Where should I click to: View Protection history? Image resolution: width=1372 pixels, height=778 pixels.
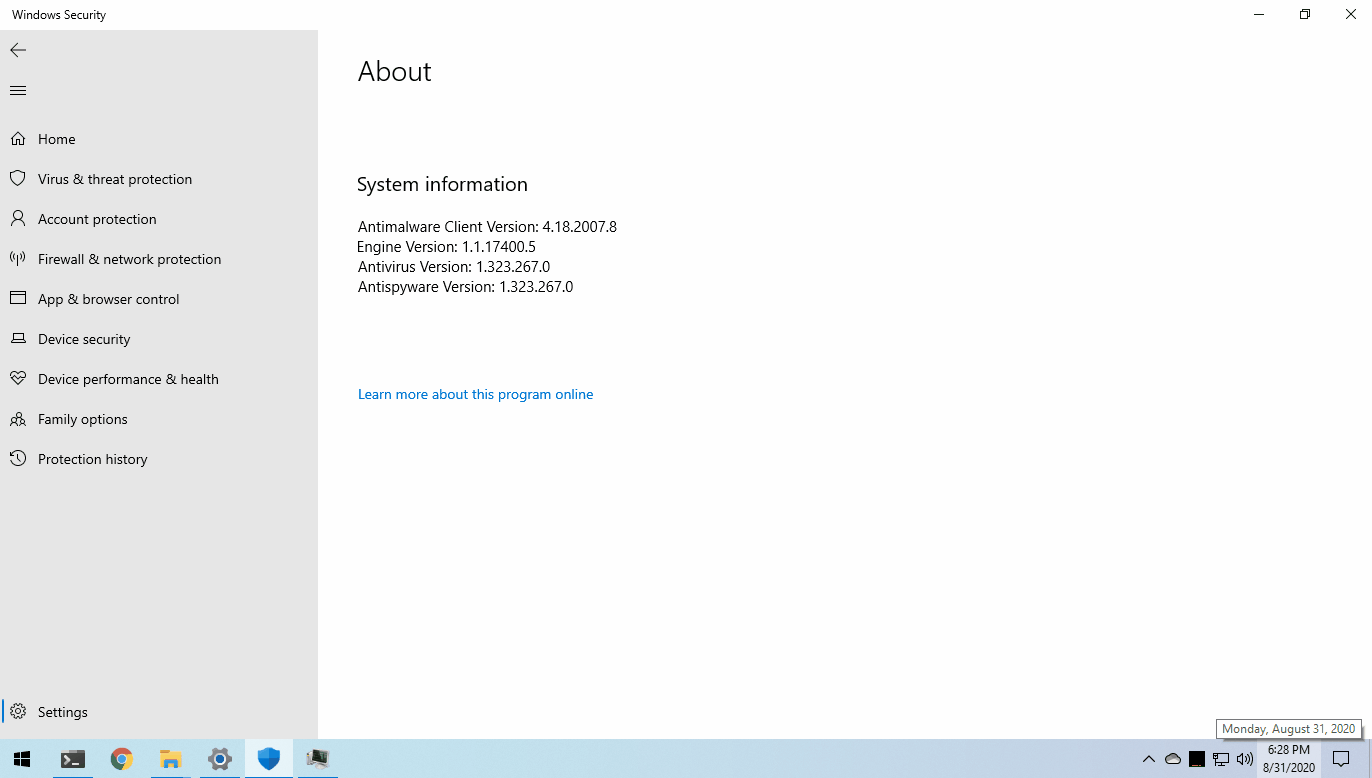coord(159,459)
